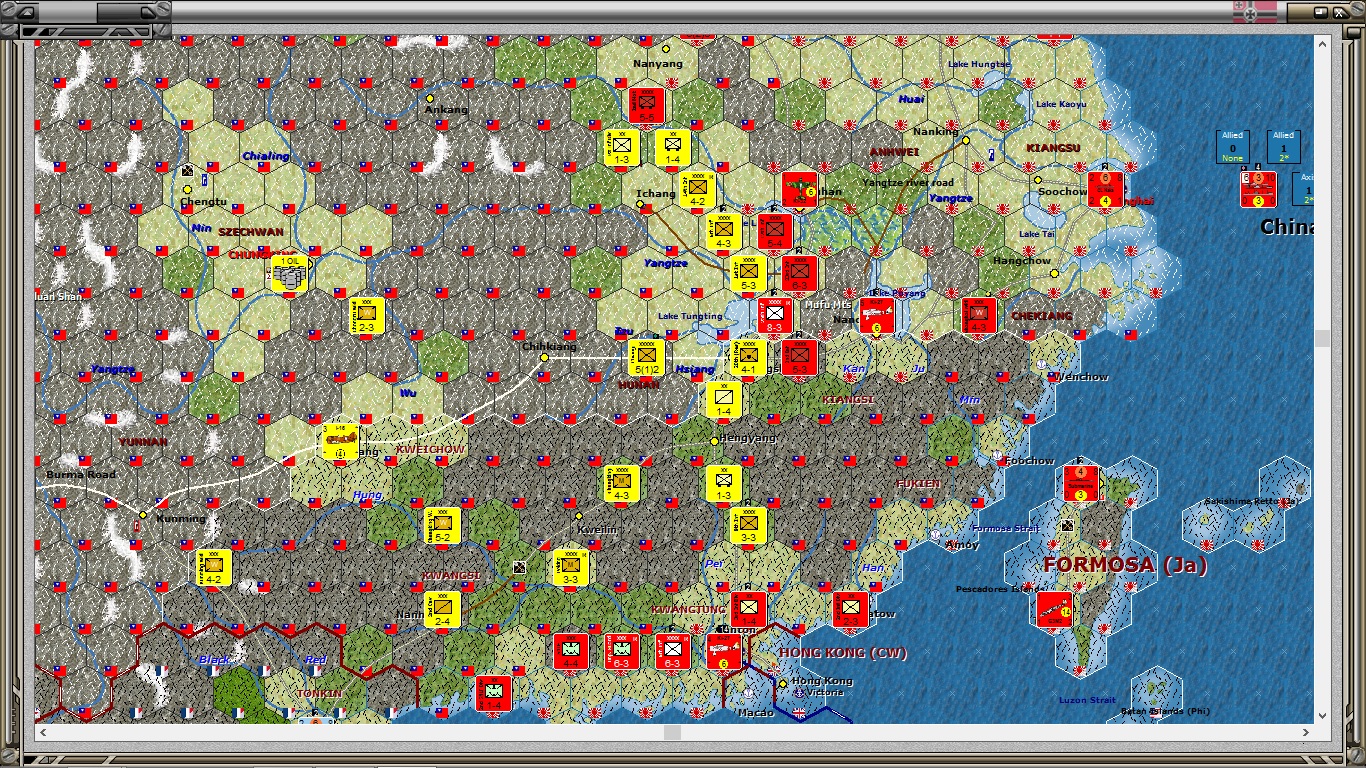Select the yellow 4-2 unit beside Ichang
This screenshot has height=768, width=1366.
[x=698, y=189]
